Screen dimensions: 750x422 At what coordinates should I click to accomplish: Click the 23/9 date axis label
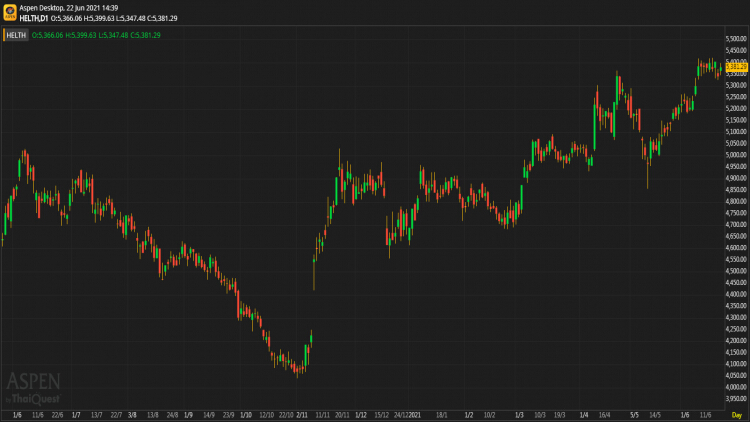[x=229, y=415]
